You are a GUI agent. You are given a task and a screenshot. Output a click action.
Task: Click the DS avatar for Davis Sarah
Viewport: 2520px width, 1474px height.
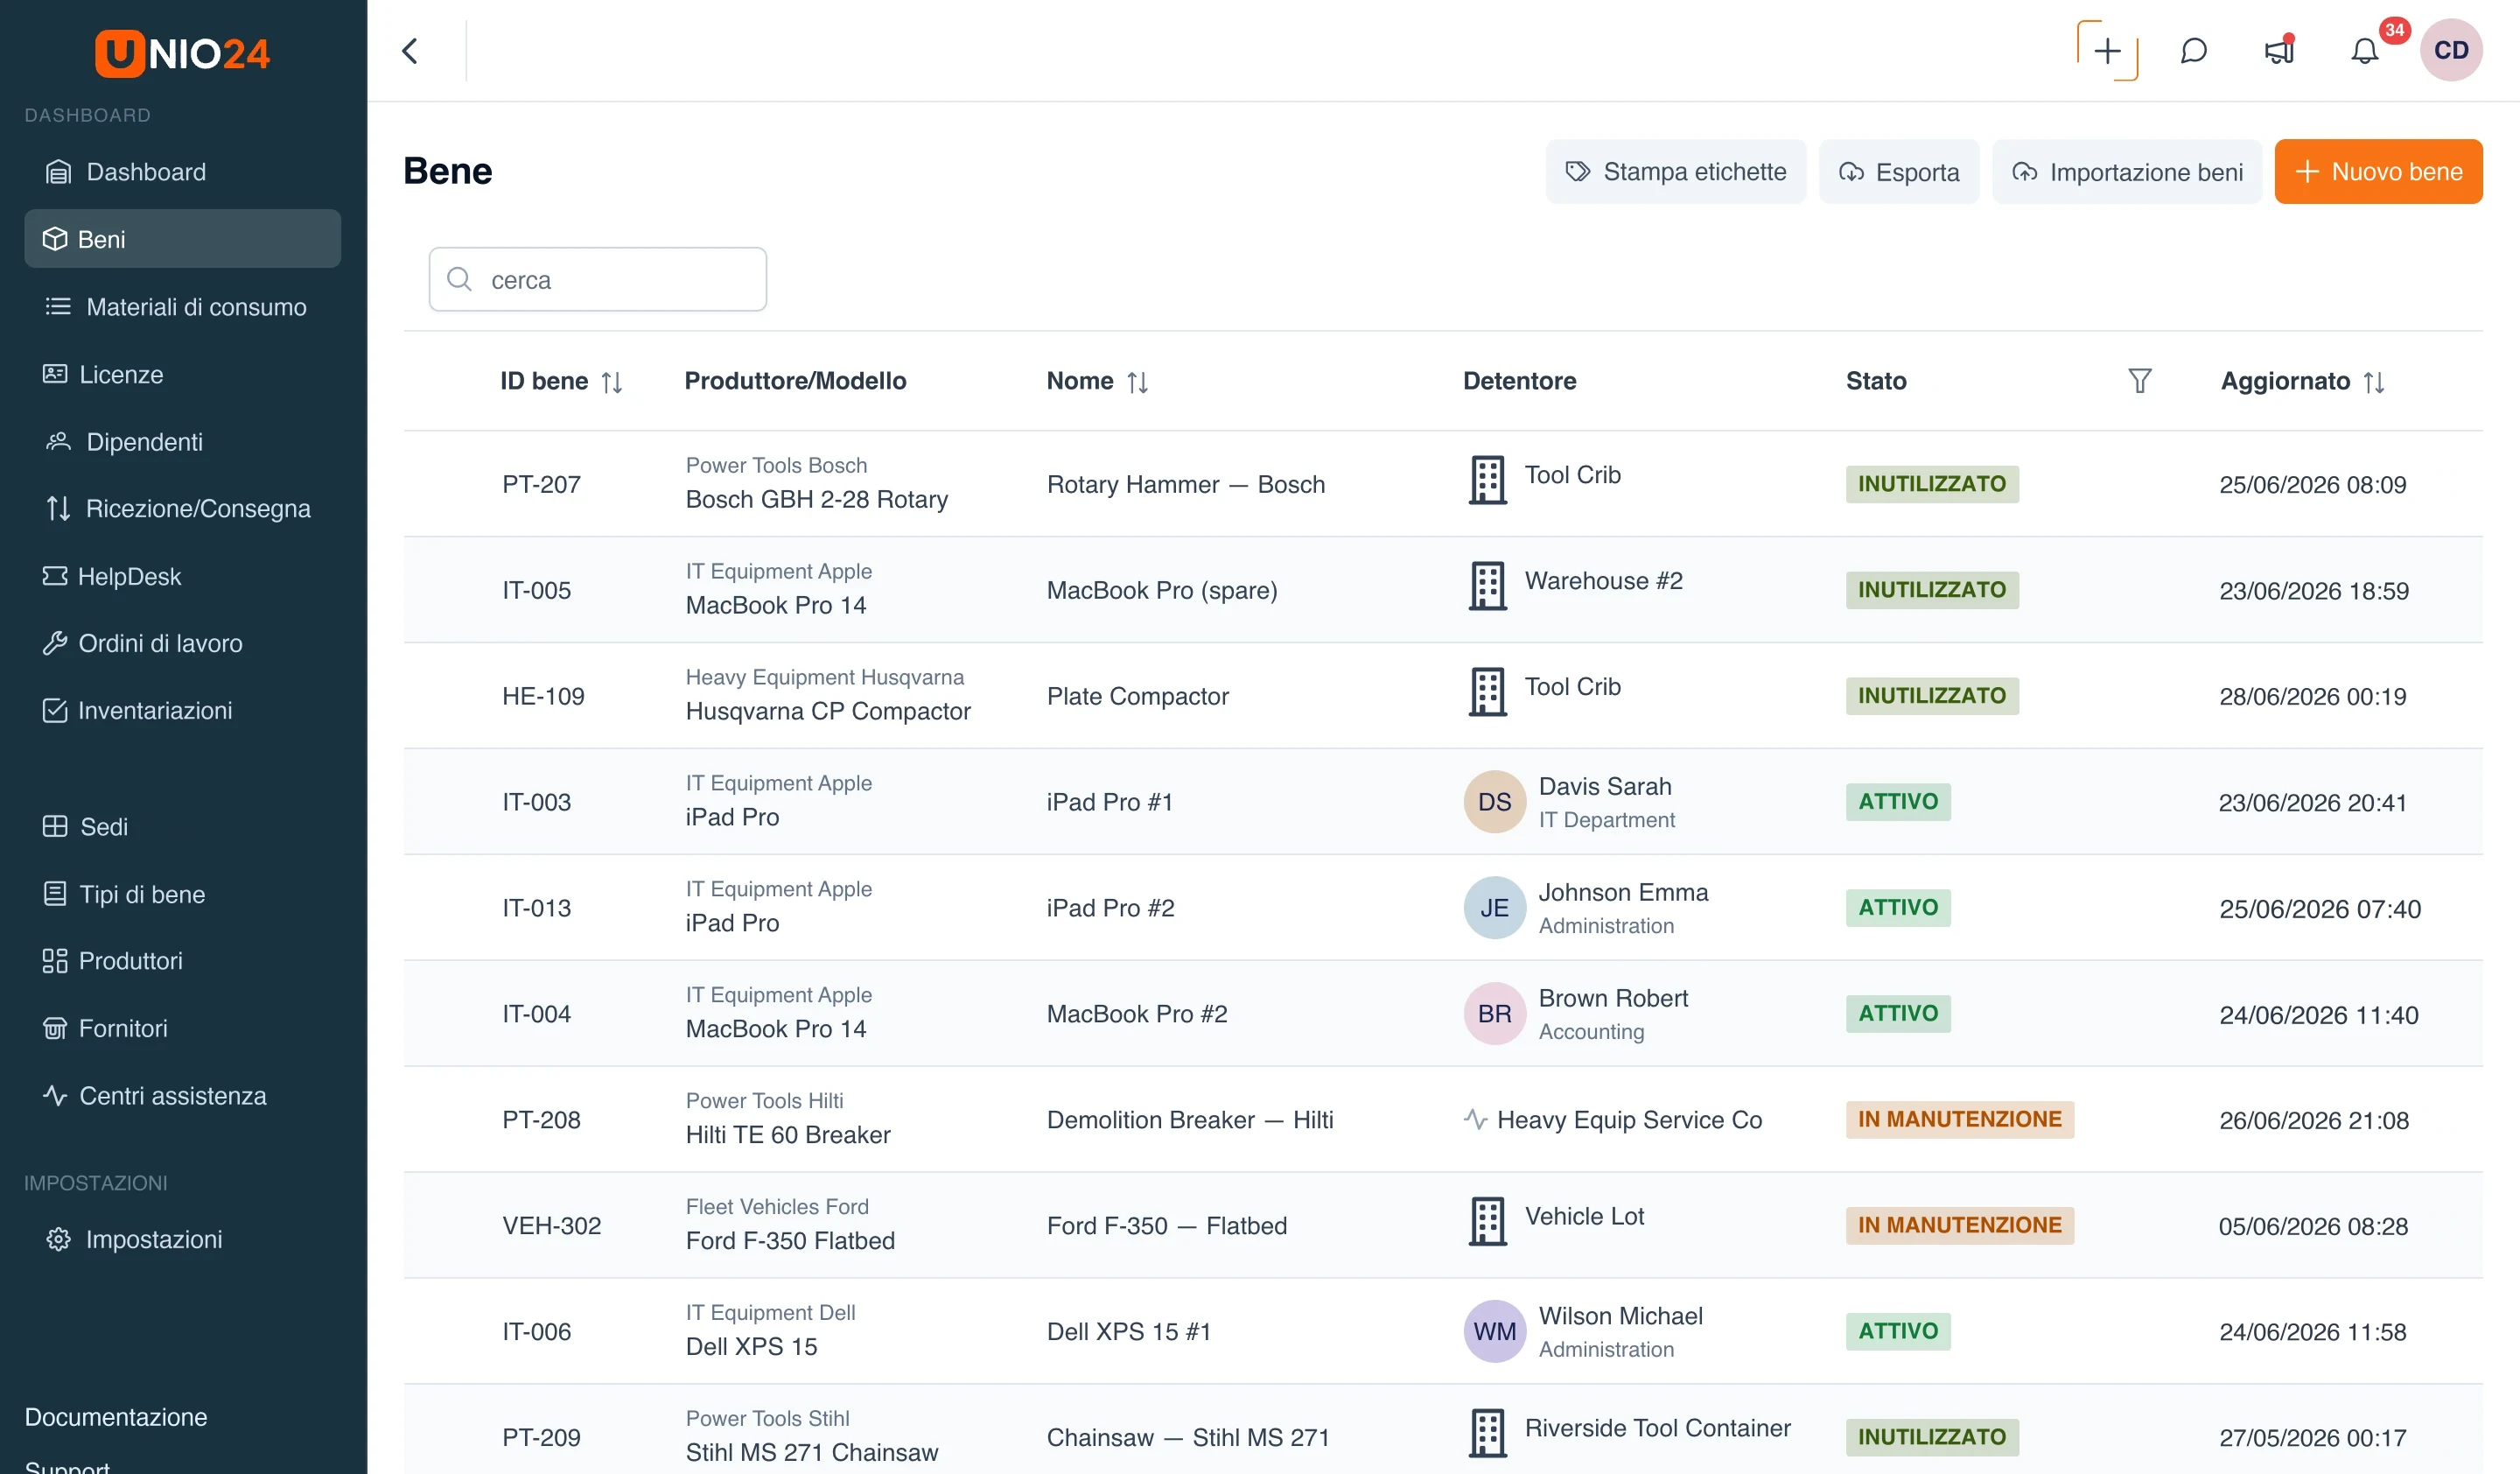(1494, 802)
